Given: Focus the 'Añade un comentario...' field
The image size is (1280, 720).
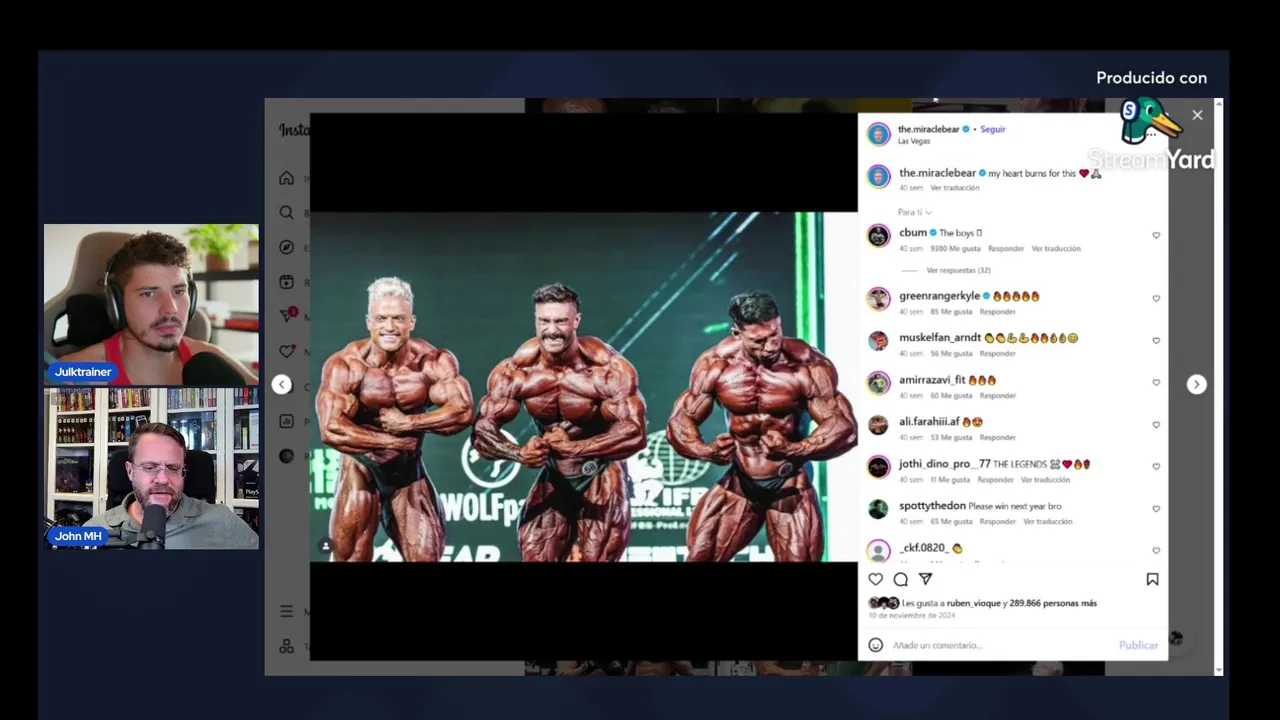Looking at the screenshot, I should click(1000, 645).
